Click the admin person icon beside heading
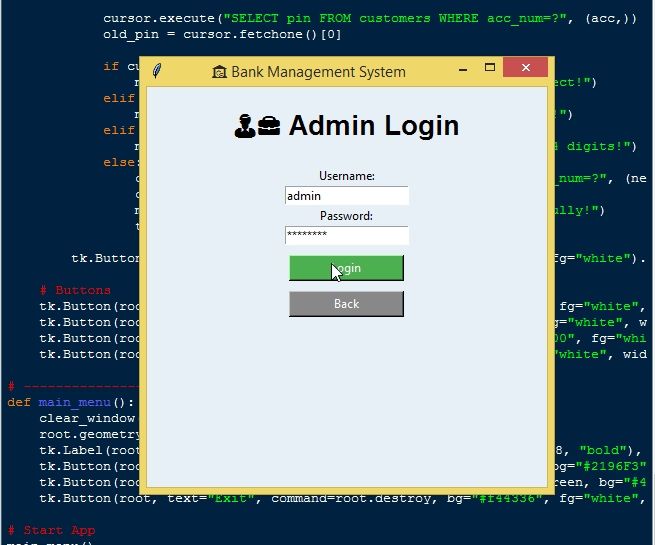The image size is (655, 545). pos(244,126)
